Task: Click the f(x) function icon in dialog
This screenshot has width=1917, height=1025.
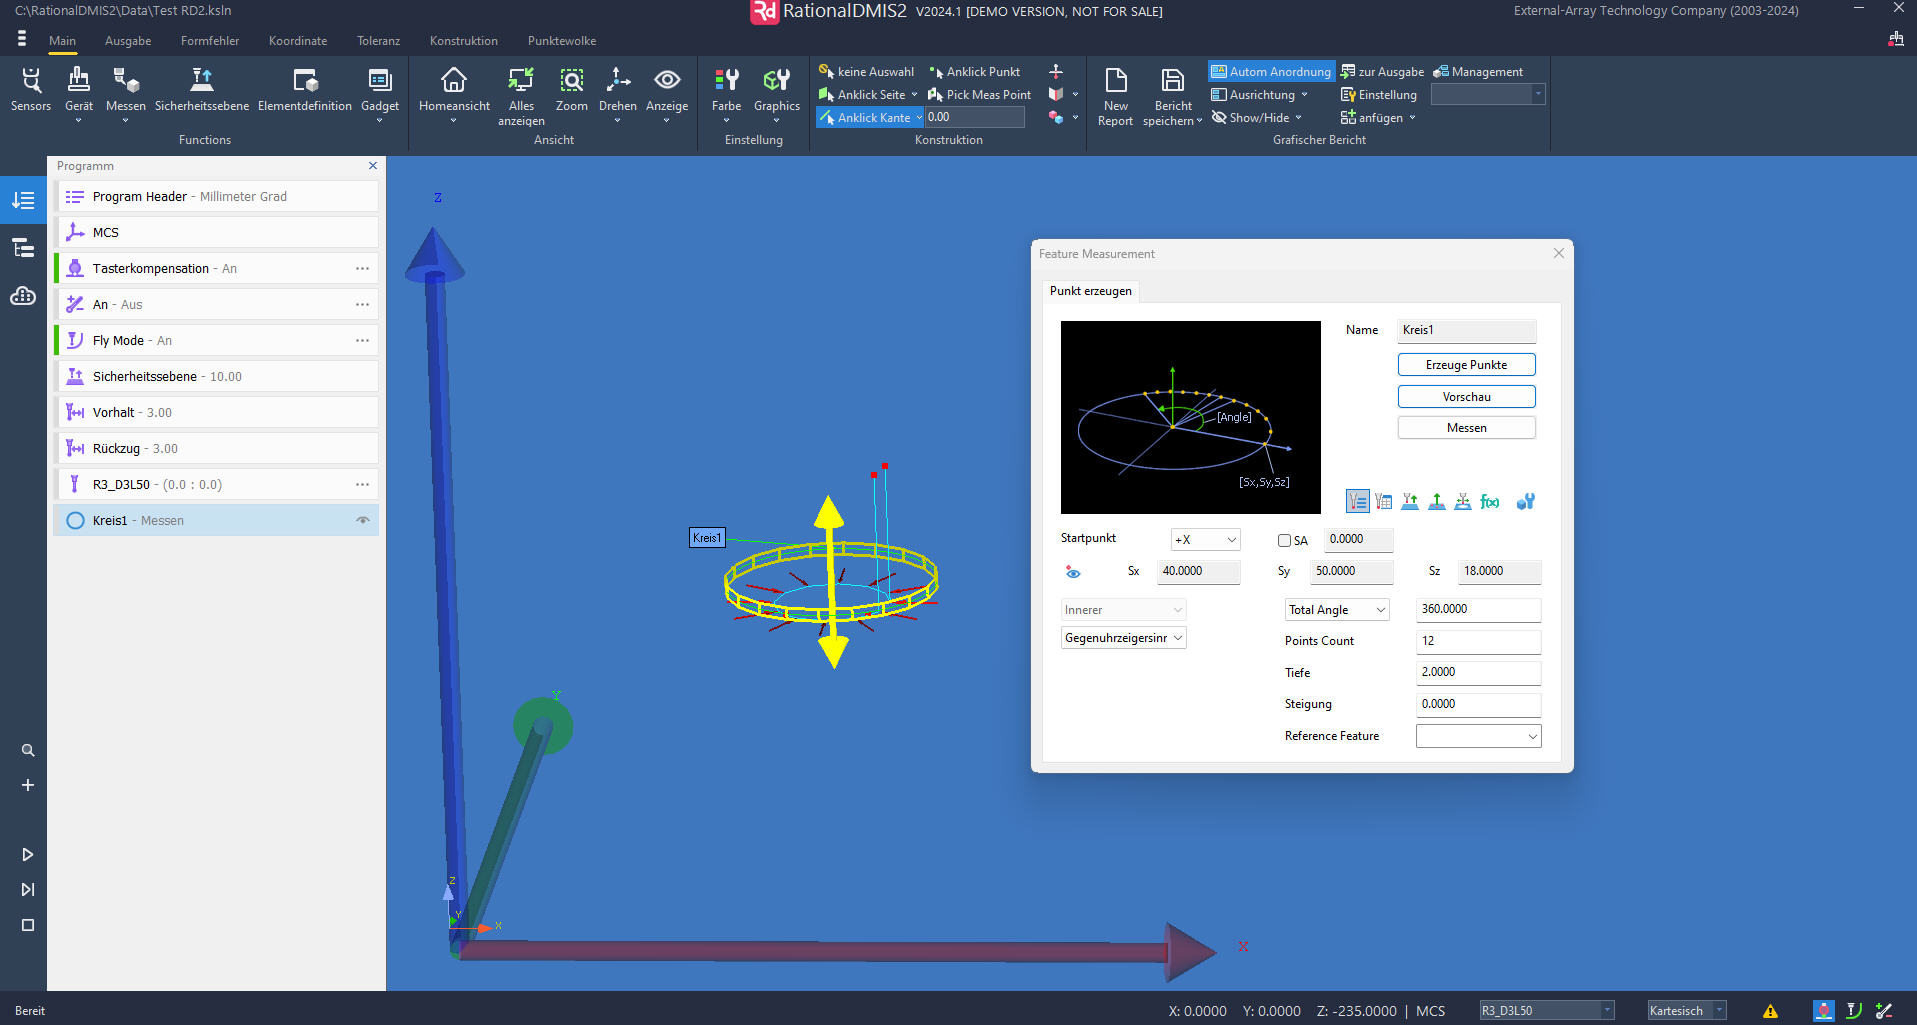Action: (x=1490, y=501)
